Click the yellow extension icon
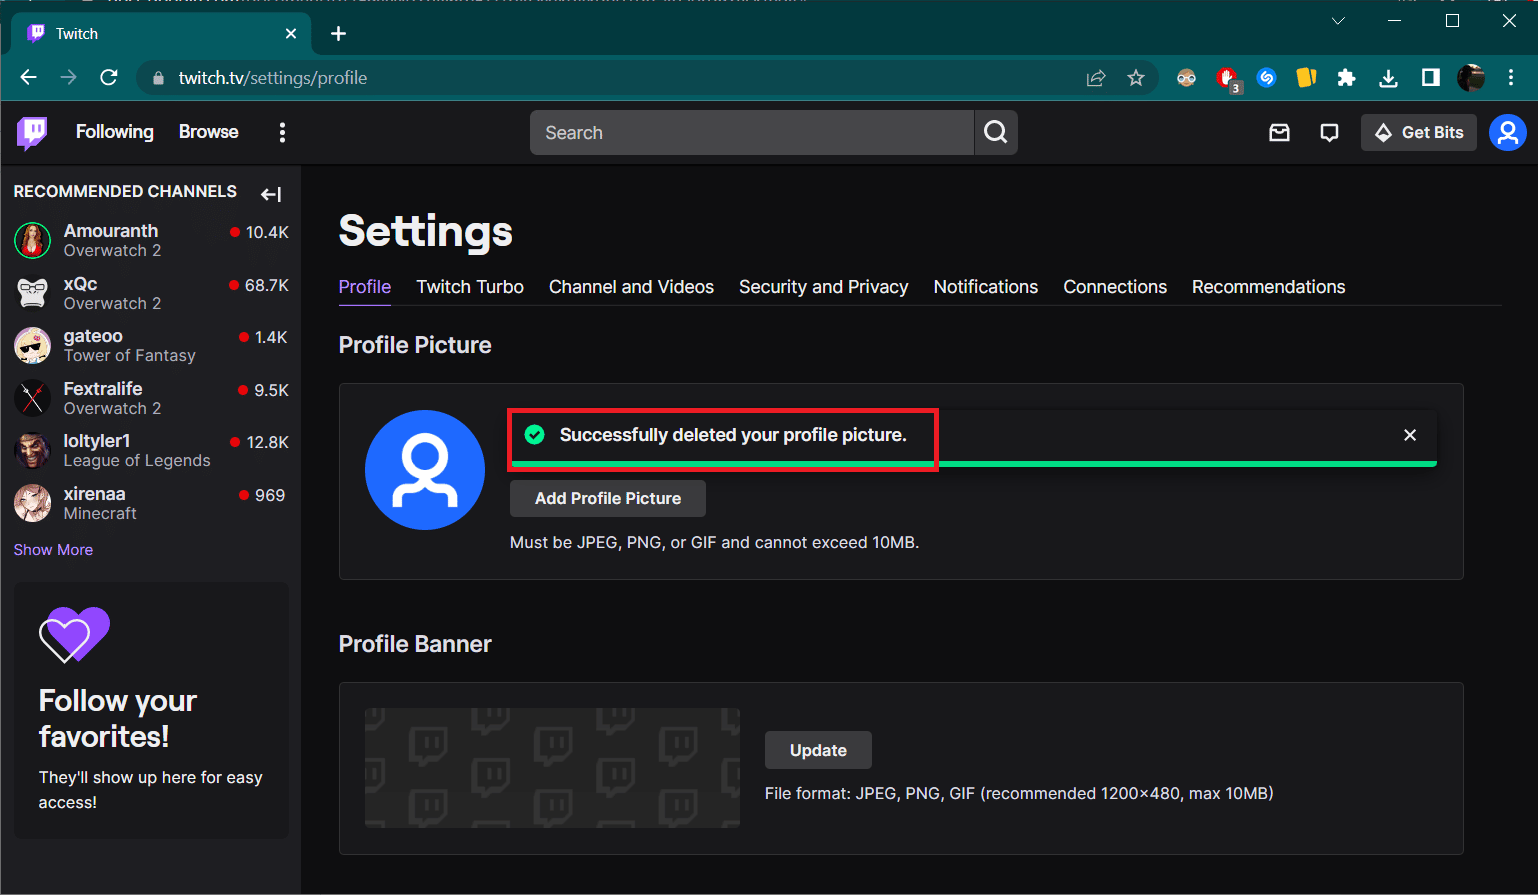 [x=1306, y=78]
